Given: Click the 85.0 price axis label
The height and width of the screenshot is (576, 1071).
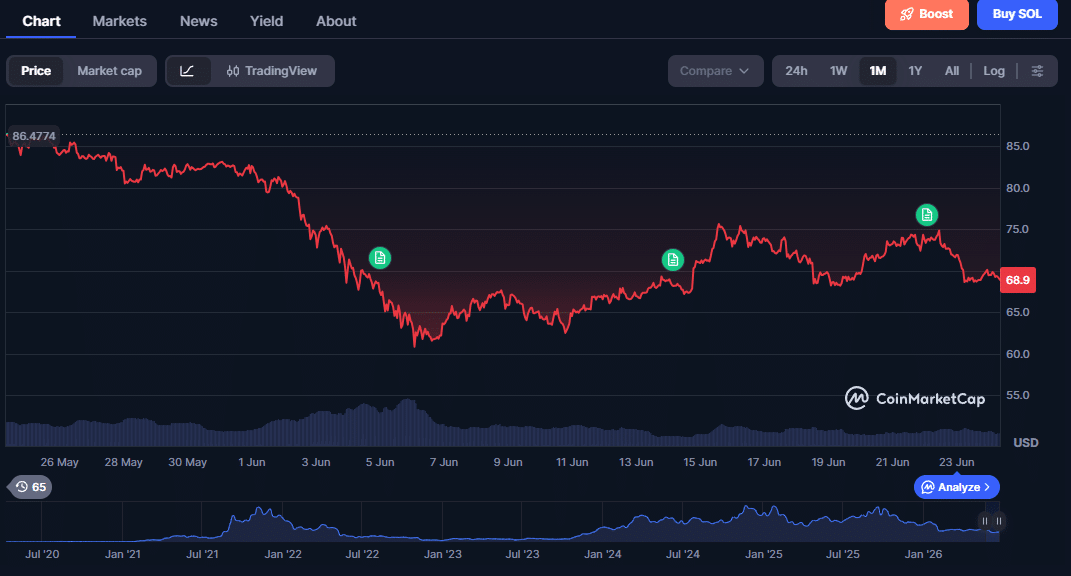Looking at the screenshot, I should click(x=1018, y=146).
